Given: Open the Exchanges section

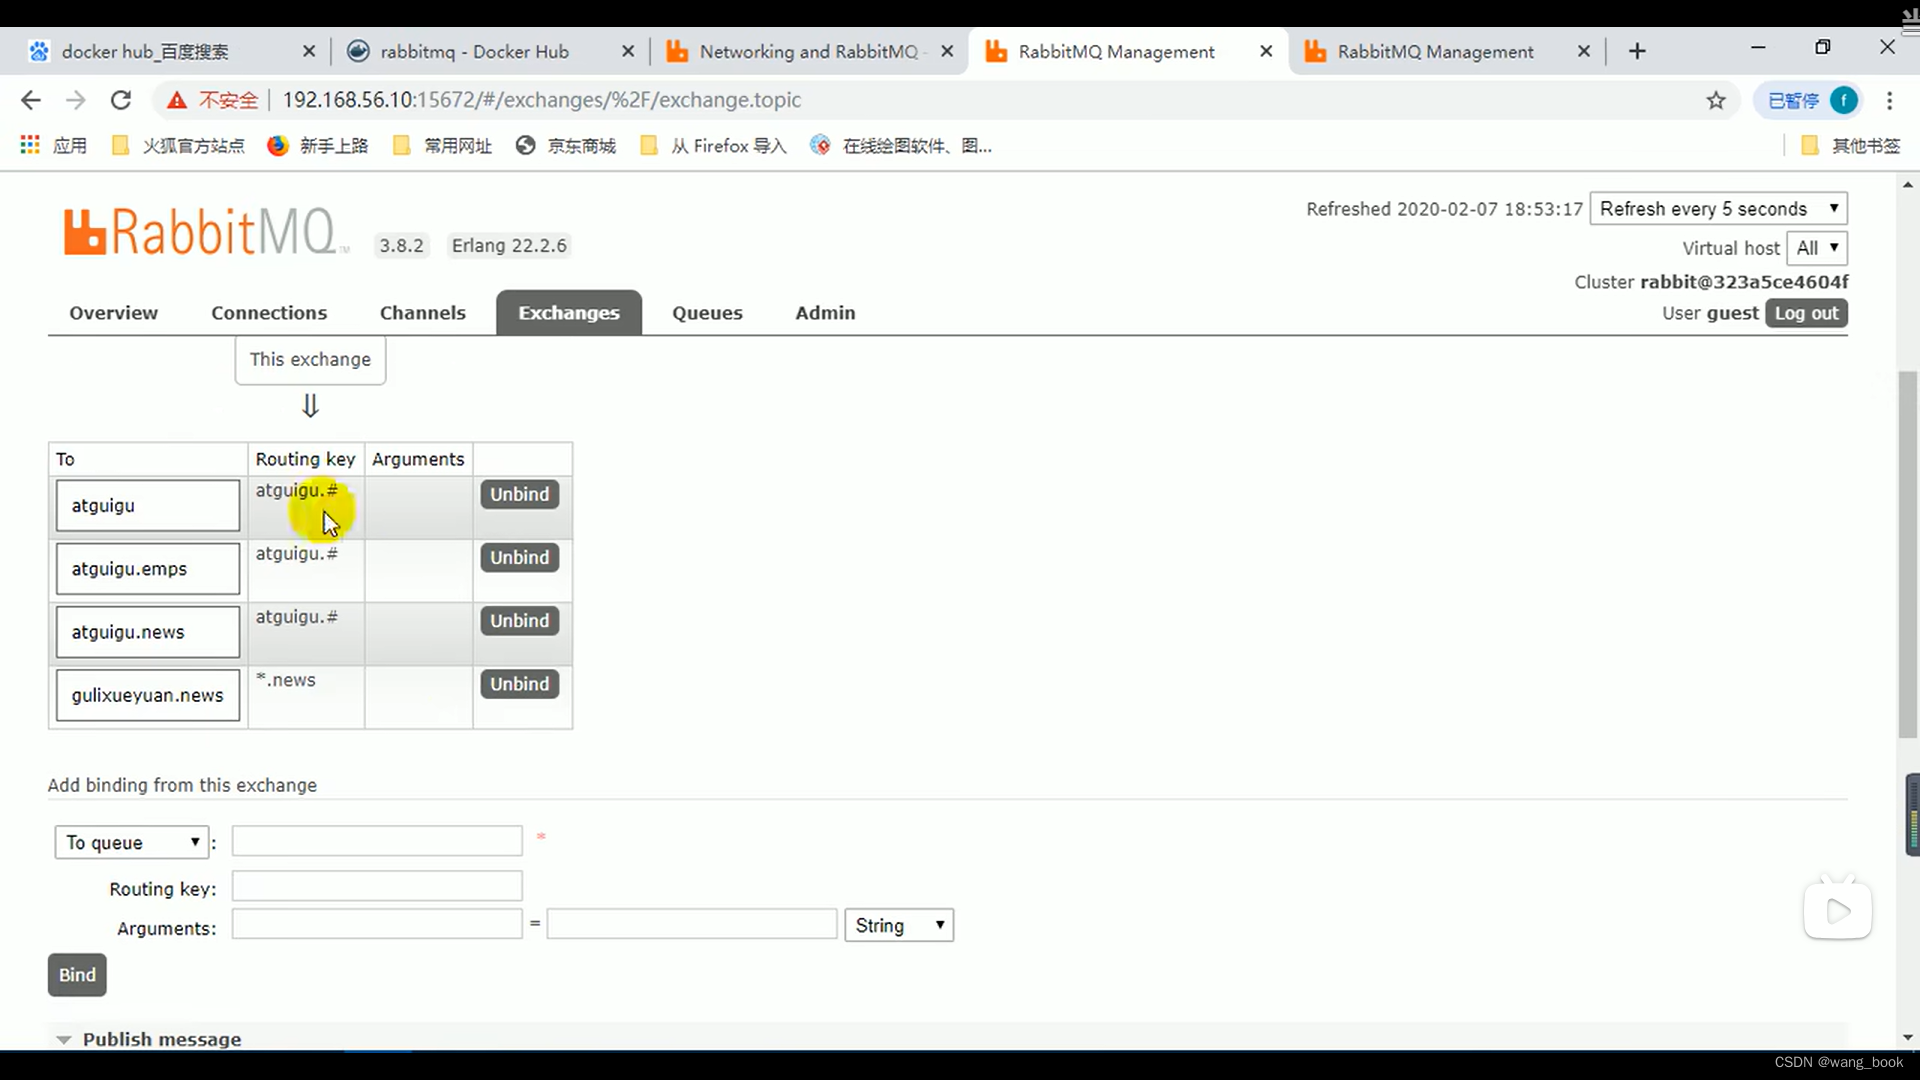Looking at the screenshot, I should pyautogui.click(x=569, y=313).
